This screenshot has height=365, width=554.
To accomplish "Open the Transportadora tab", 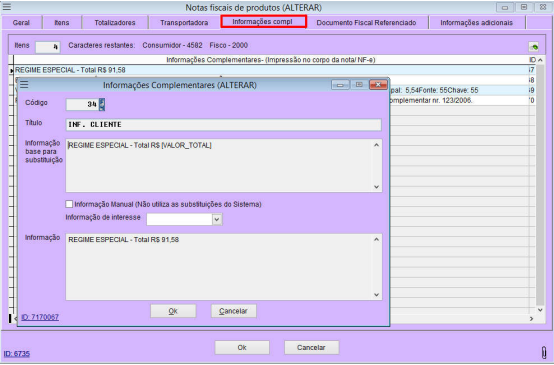I will pos(184,23).
